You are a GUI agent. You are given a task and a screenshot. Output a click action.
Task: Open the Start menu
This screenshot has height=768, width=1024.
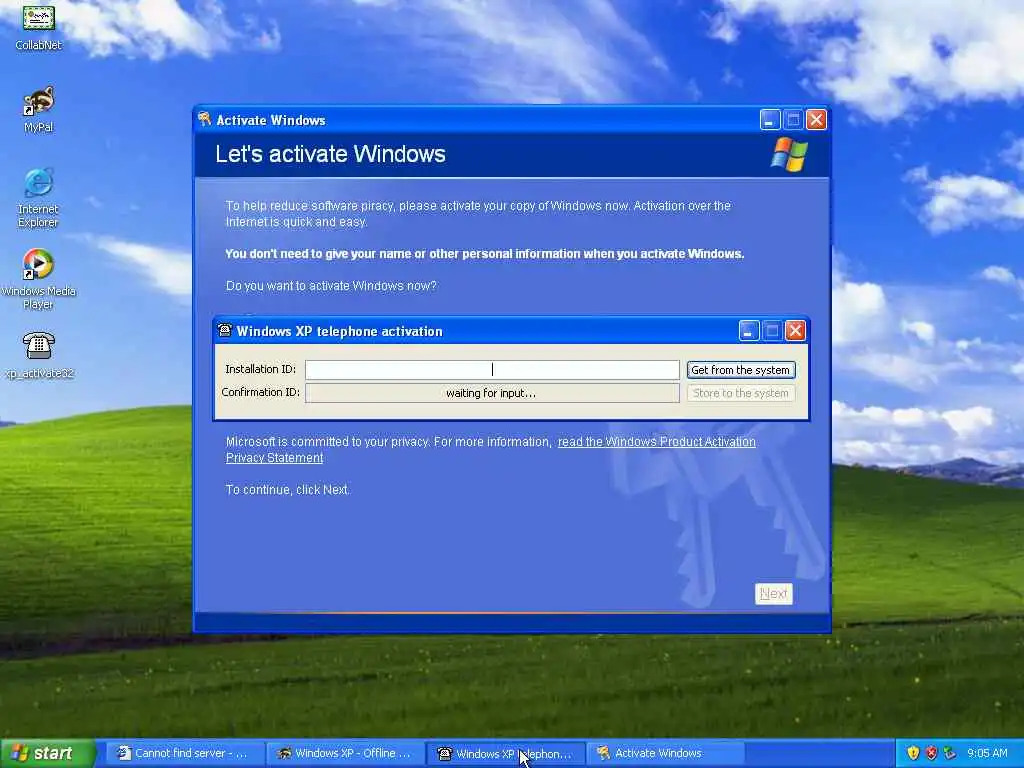tap(48, 753)
